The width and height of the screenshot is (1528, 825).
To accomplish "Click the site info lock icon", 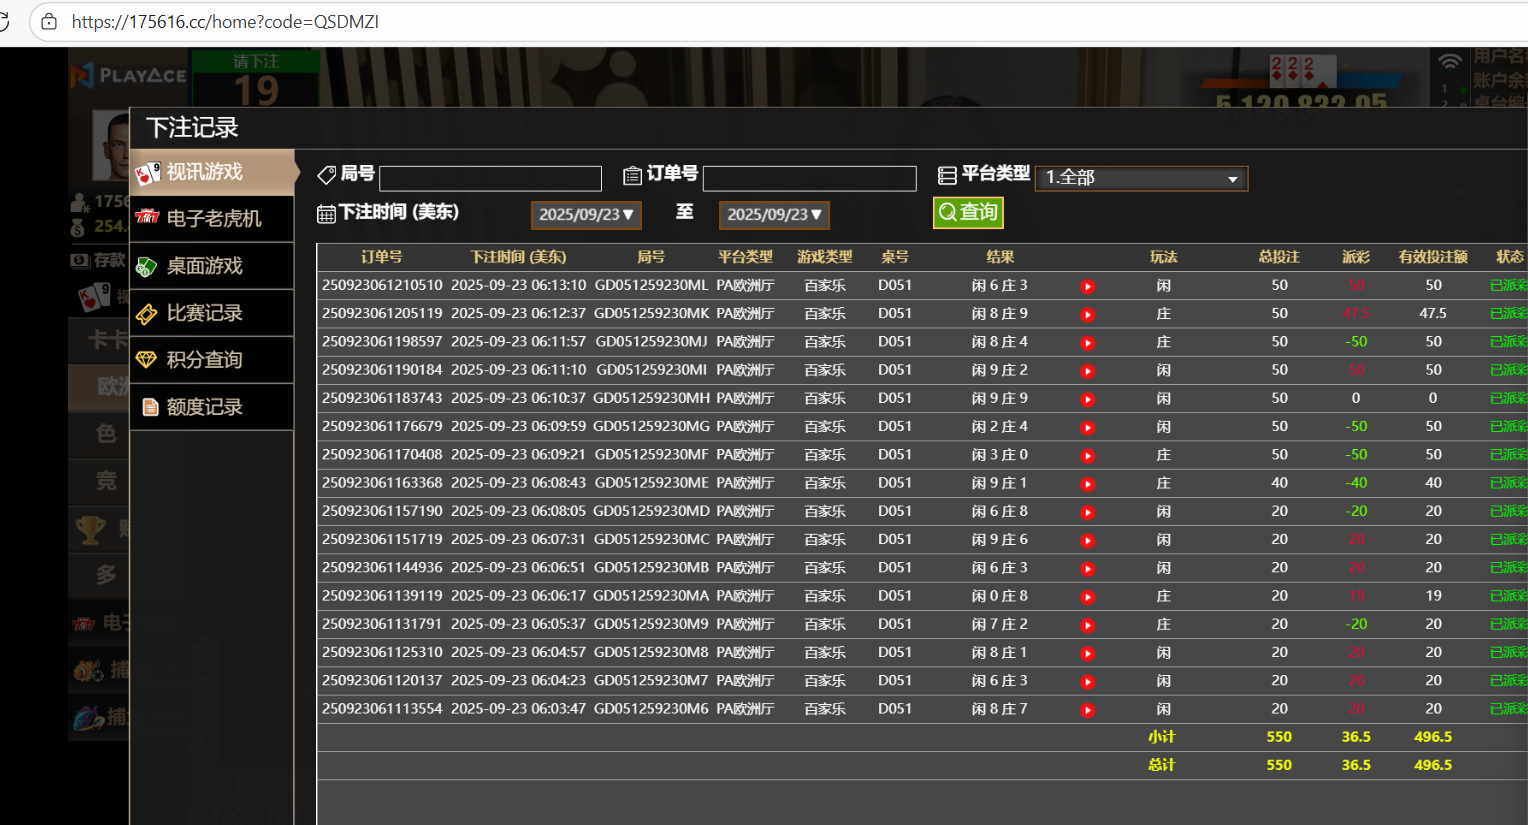I will [x=49, y=21].
